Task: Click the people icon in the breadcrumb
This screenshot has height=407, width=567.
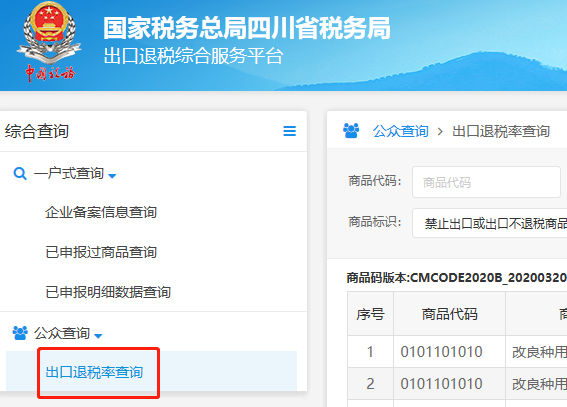Action: tap(351, 131)
